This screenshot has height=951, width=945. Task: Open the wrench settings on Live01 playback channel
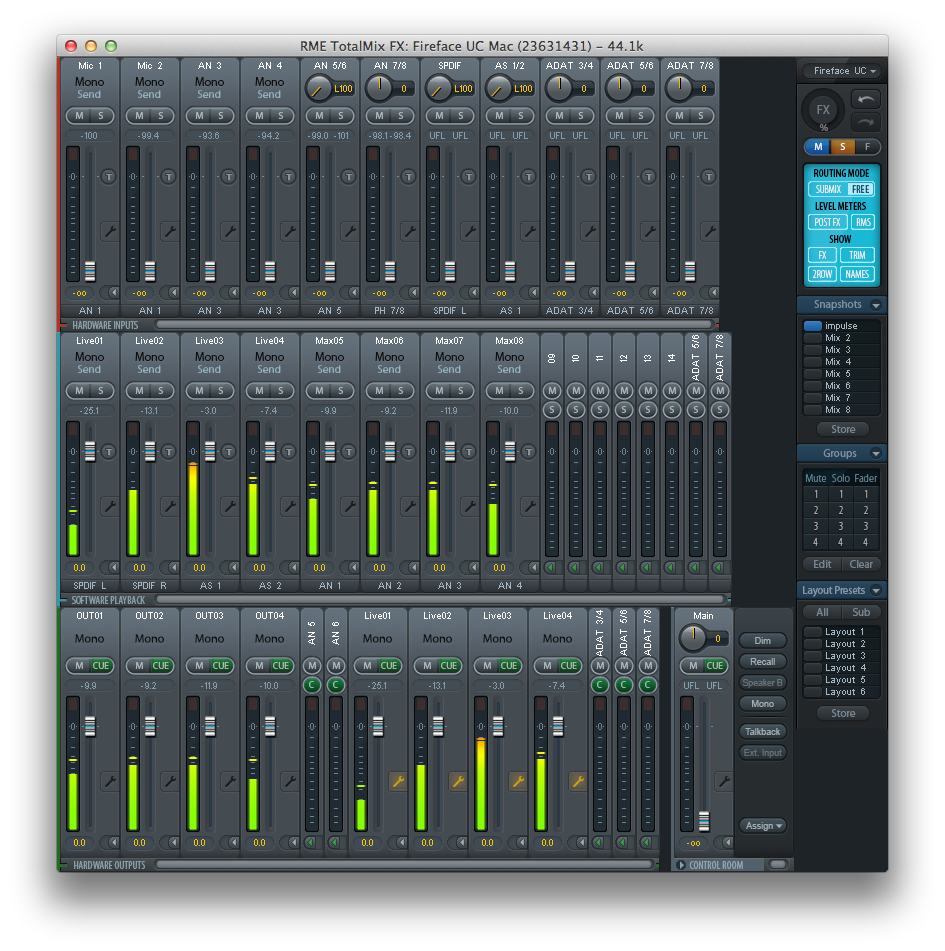click(x=110, y=506)
